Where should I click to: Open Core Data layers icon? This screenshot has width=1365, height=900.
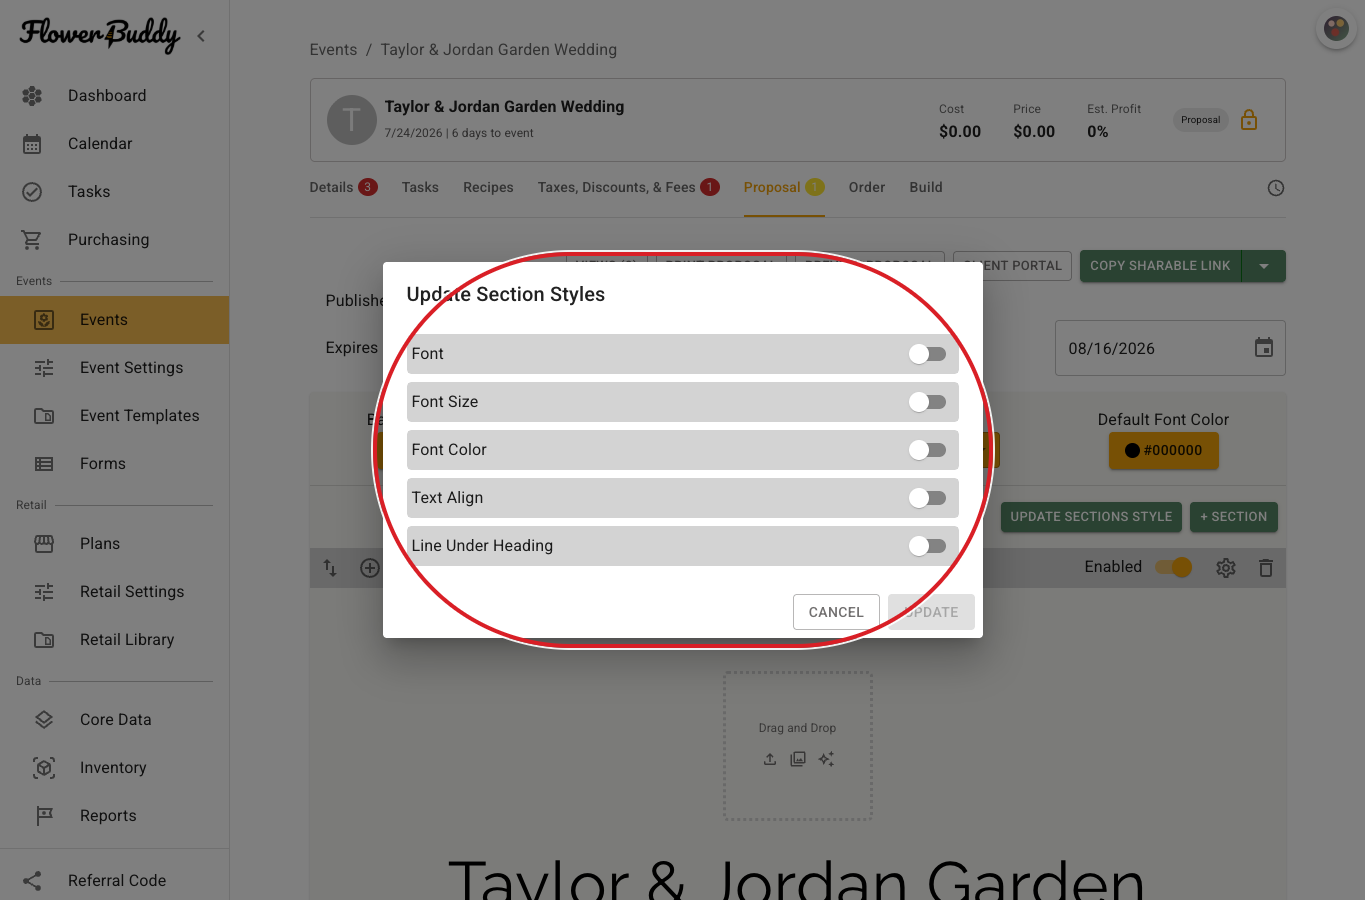(44, 720)
